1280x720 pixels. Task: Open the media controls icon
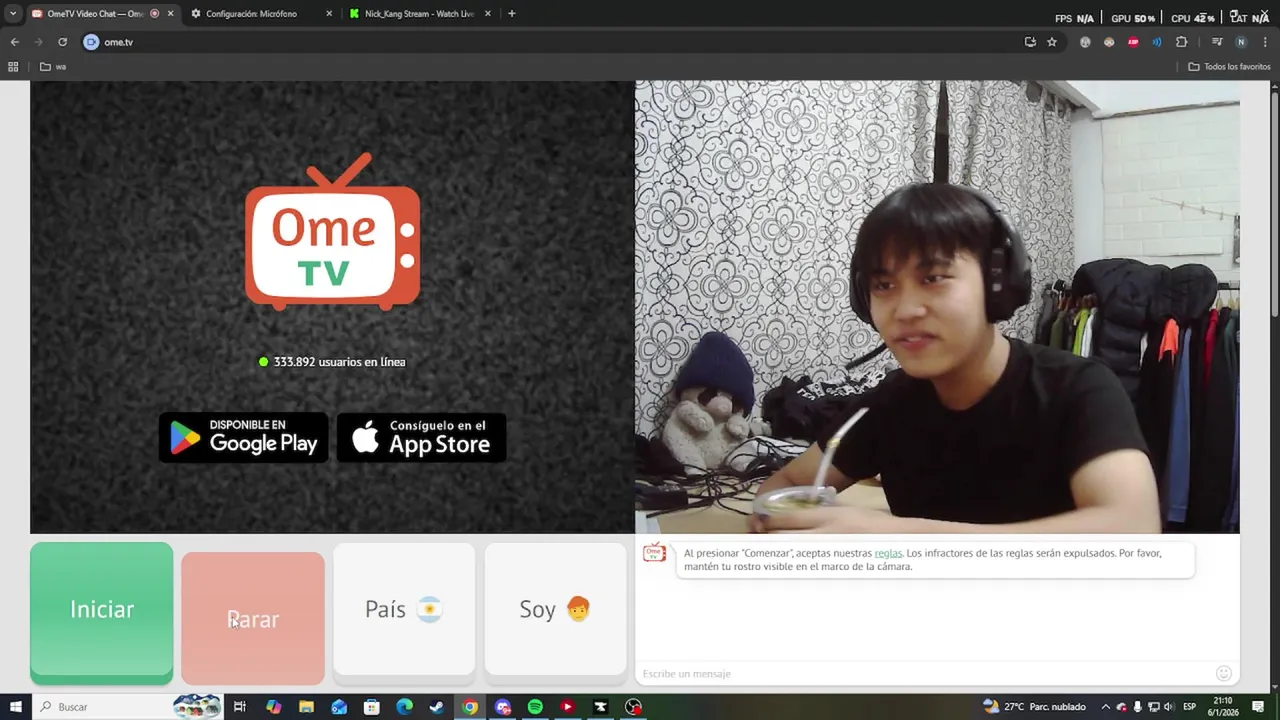tap(1217, 42)
